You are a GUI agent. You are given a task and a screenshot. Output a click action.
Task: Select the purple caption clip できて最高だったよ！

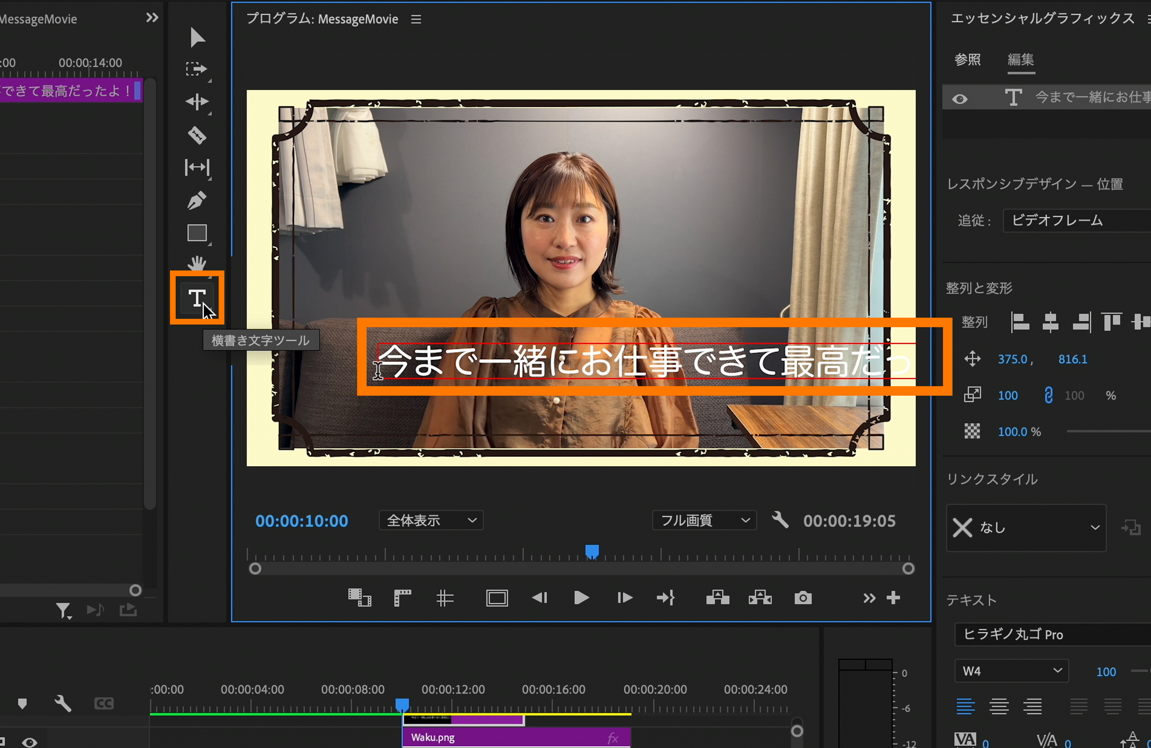(70, 91)
